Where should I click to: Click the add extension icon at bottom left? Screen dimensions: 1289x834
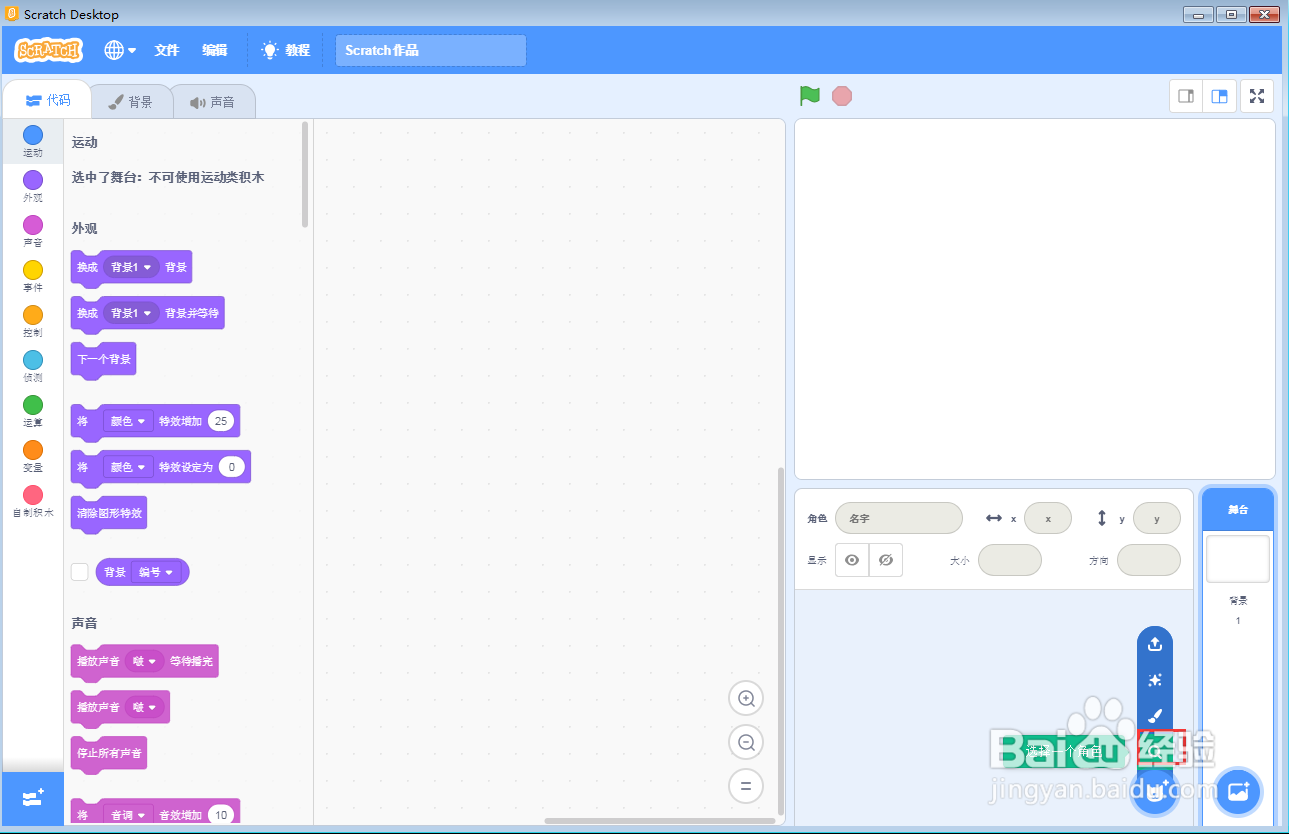32,798
